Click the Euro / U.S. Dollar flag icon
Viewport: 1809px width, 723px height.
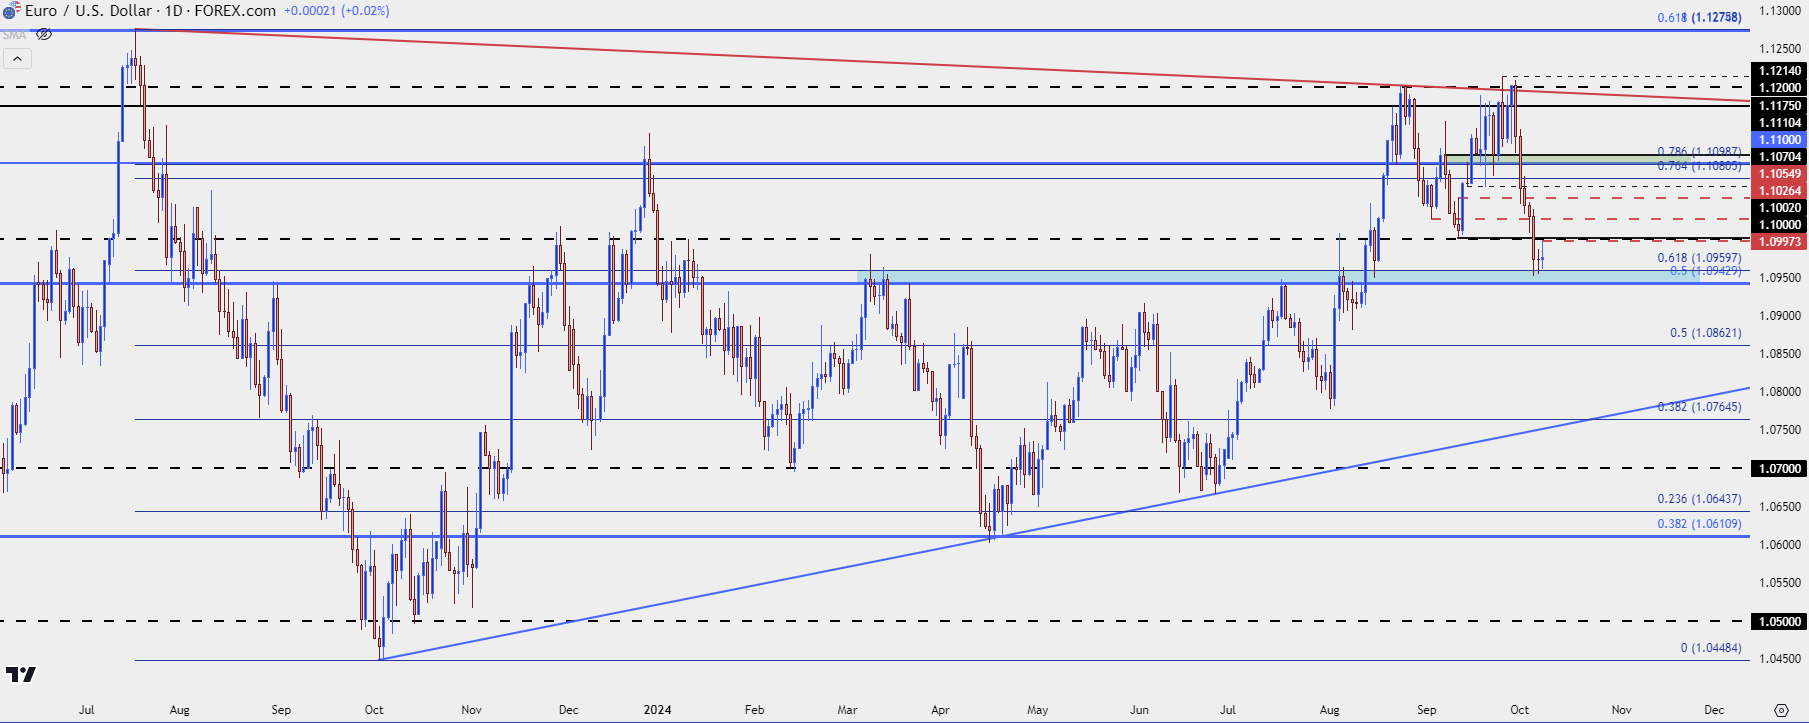pos(10,11)
